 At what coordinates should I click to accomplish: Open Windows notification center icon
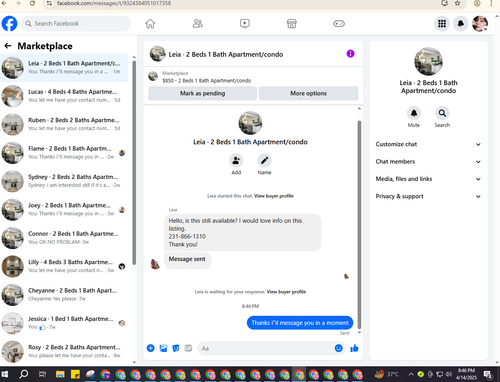488,374
